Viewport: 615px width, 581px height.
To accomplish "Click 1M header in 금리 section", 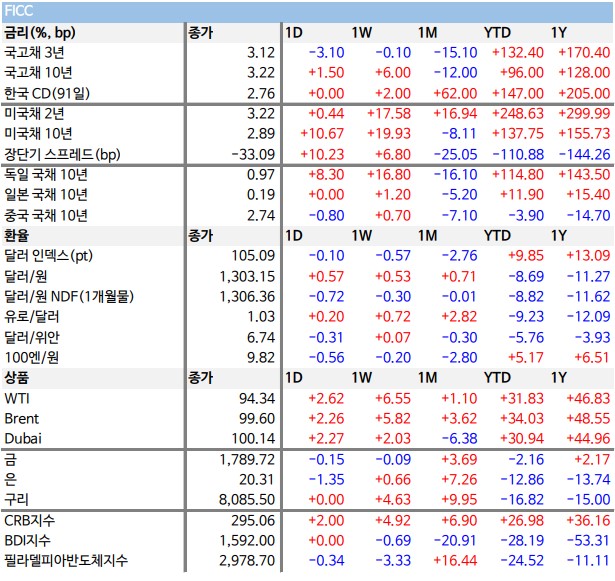I will (428, 33).
